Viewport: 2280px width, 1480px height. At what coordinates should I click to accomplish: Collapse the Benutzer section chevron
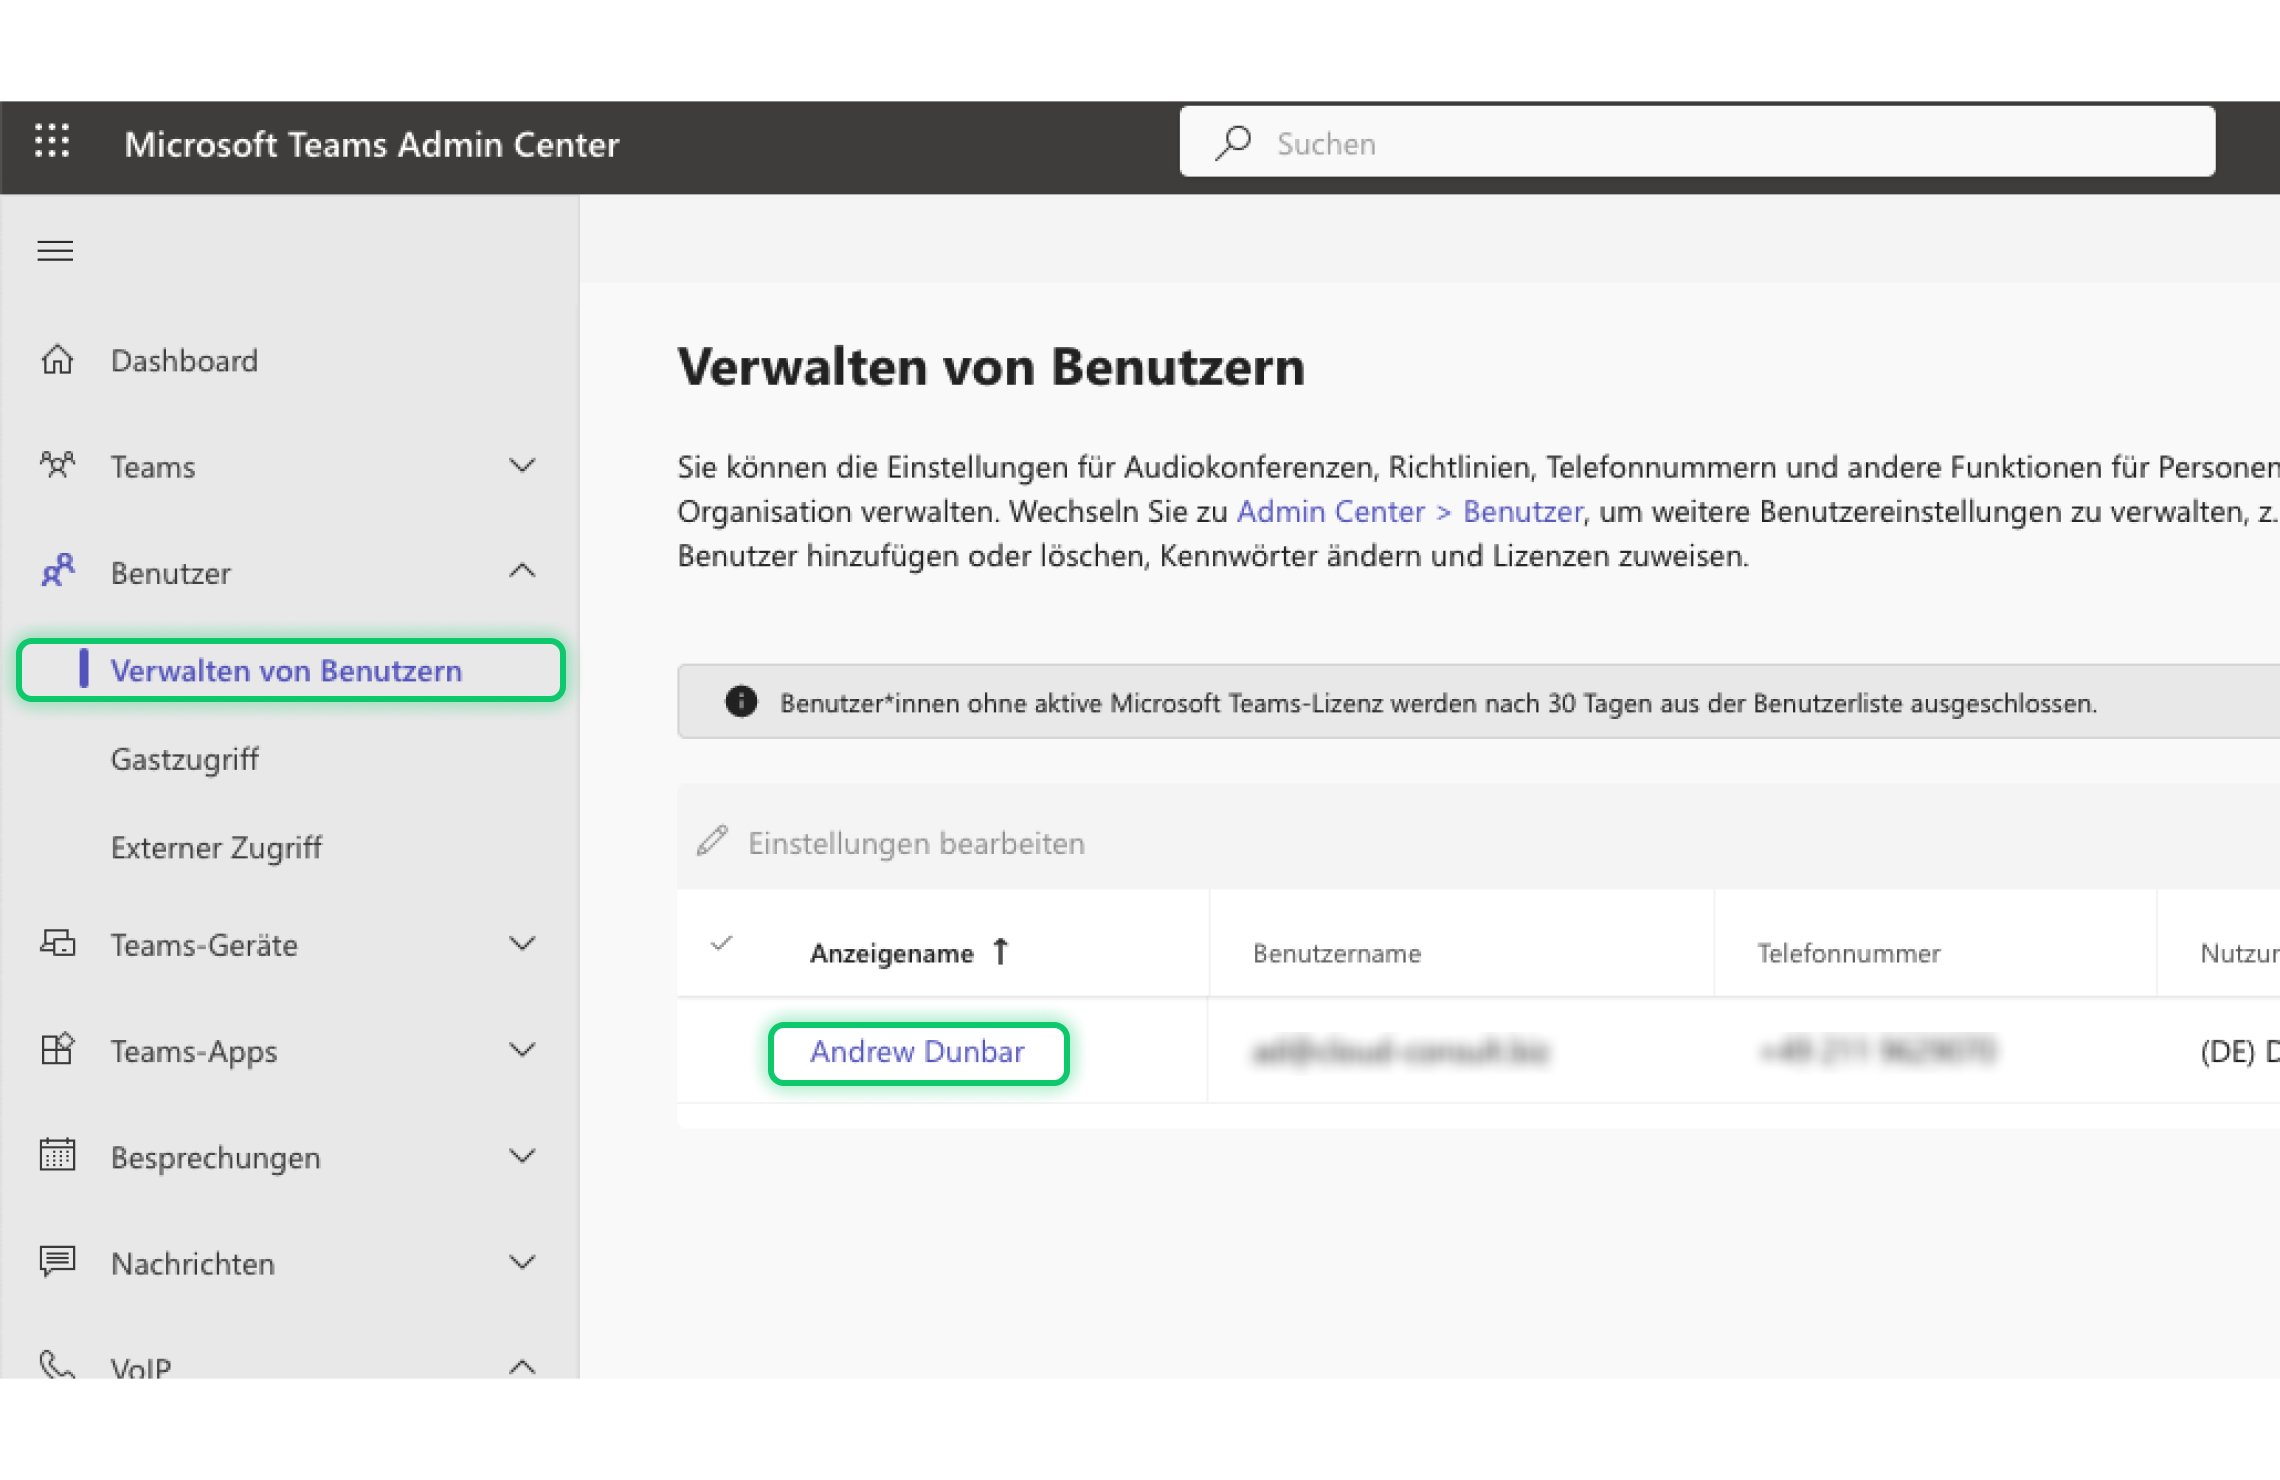click(x=522, y=571)
